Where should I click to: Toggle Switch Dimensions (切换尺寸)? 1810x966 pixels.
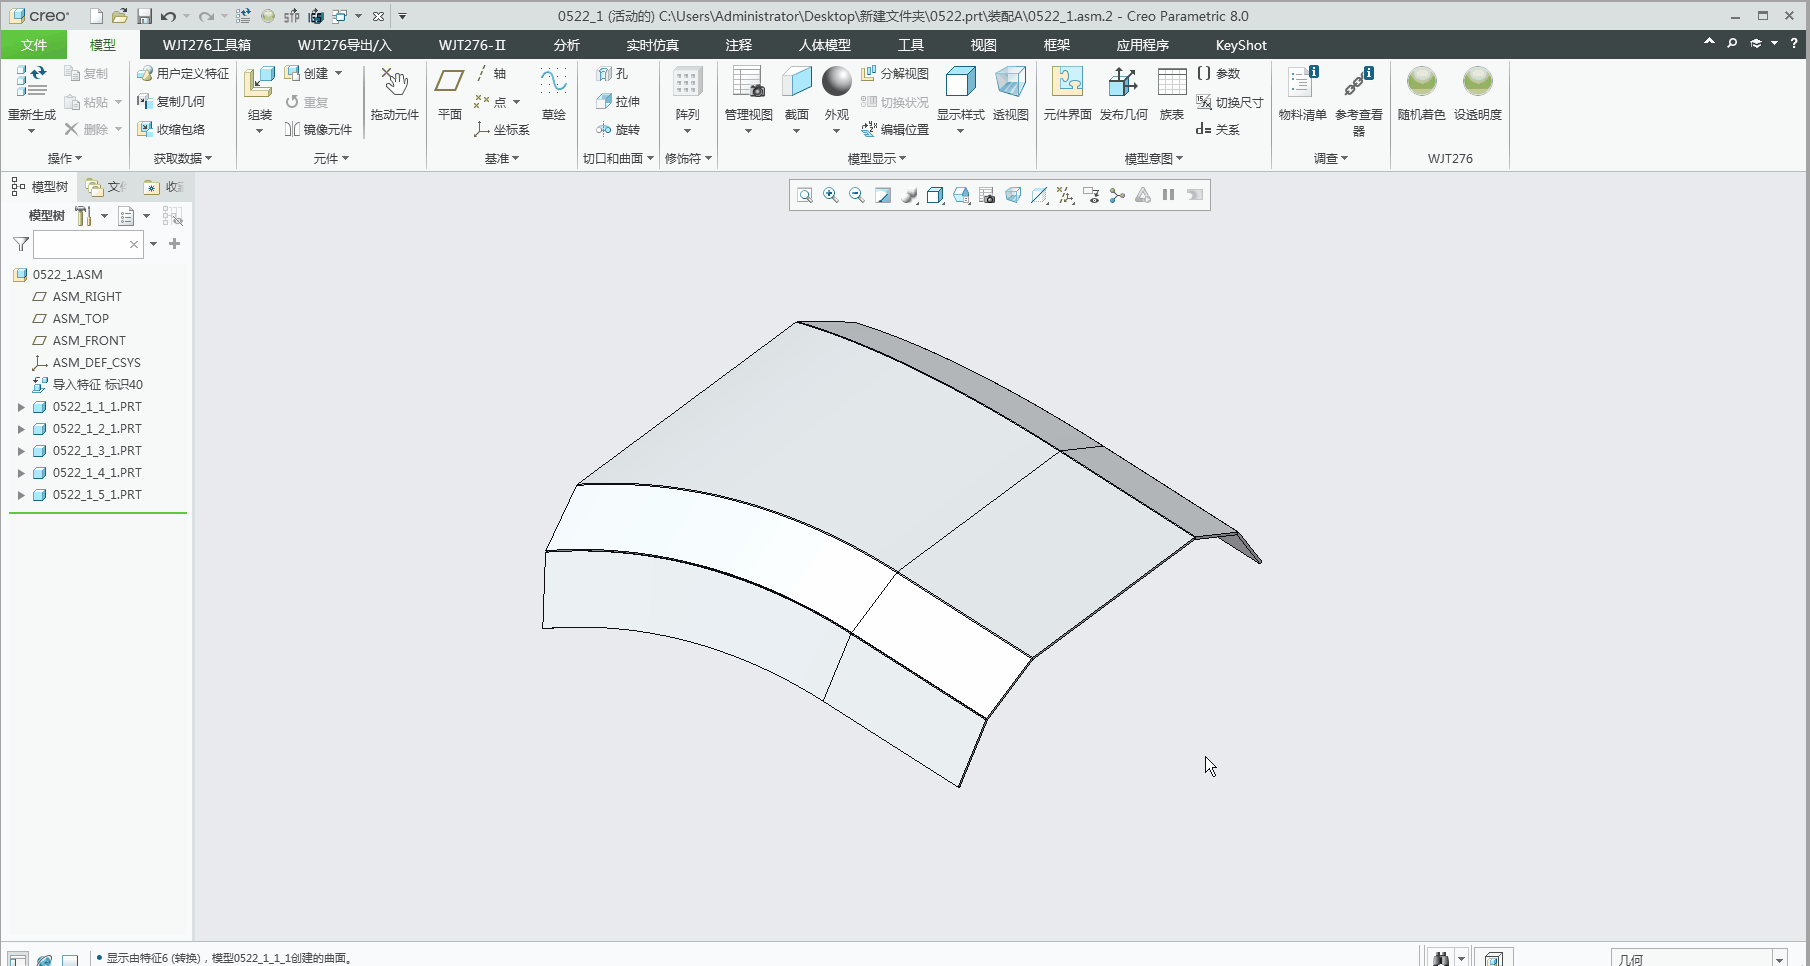[x=1230, y=102]
